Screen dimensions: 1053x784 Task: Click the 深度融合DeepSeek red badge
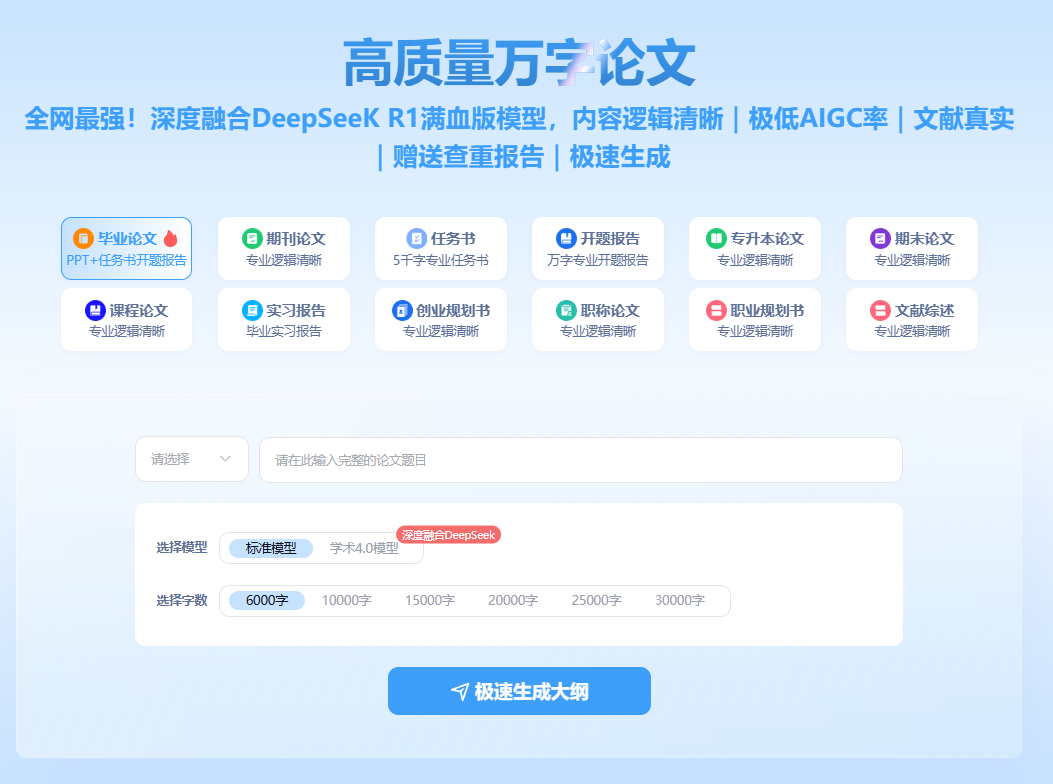448,535
